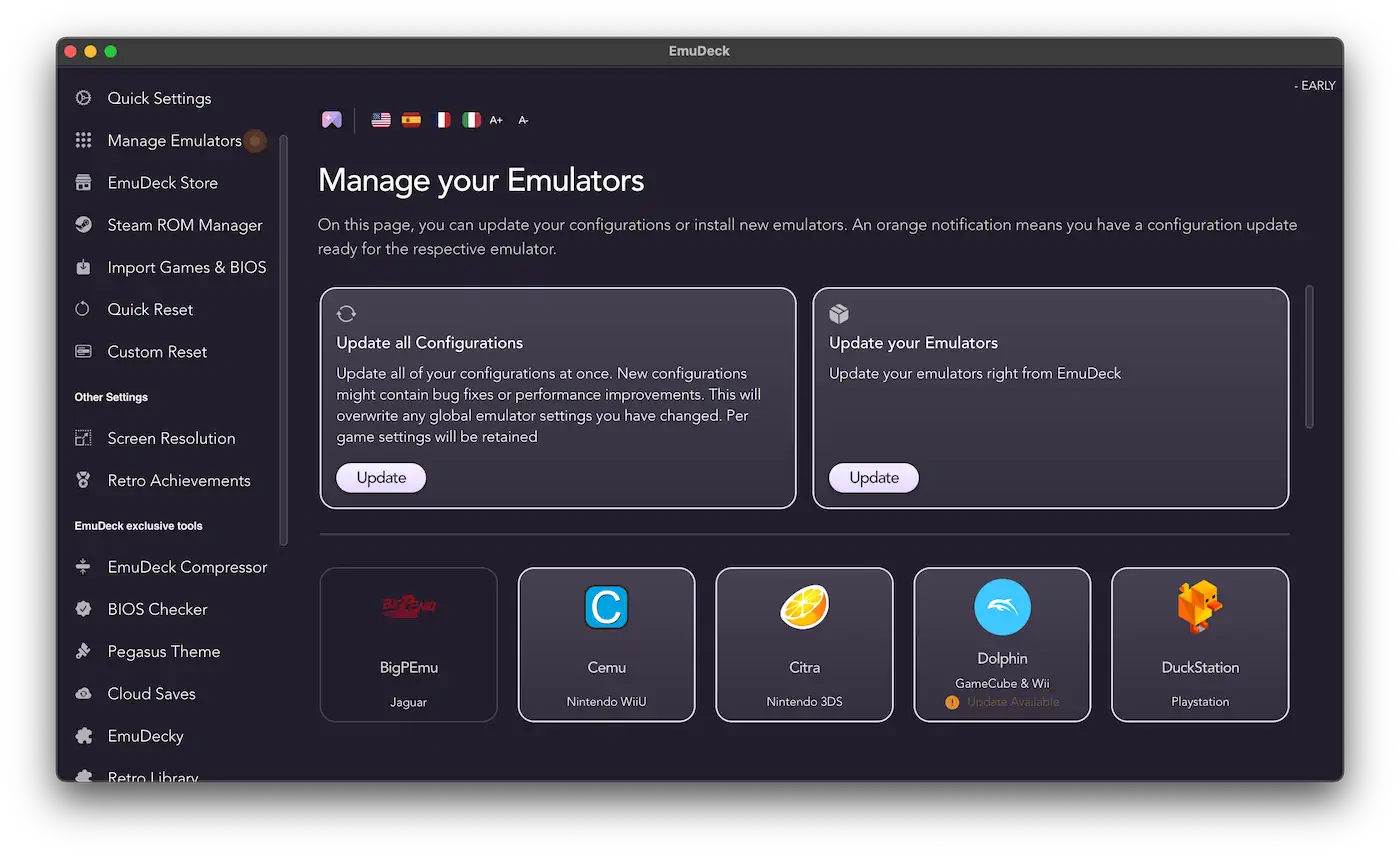1400x856 pixels.
Task: Select Quick Reset in the sidebar
Action: click(151, 309)
